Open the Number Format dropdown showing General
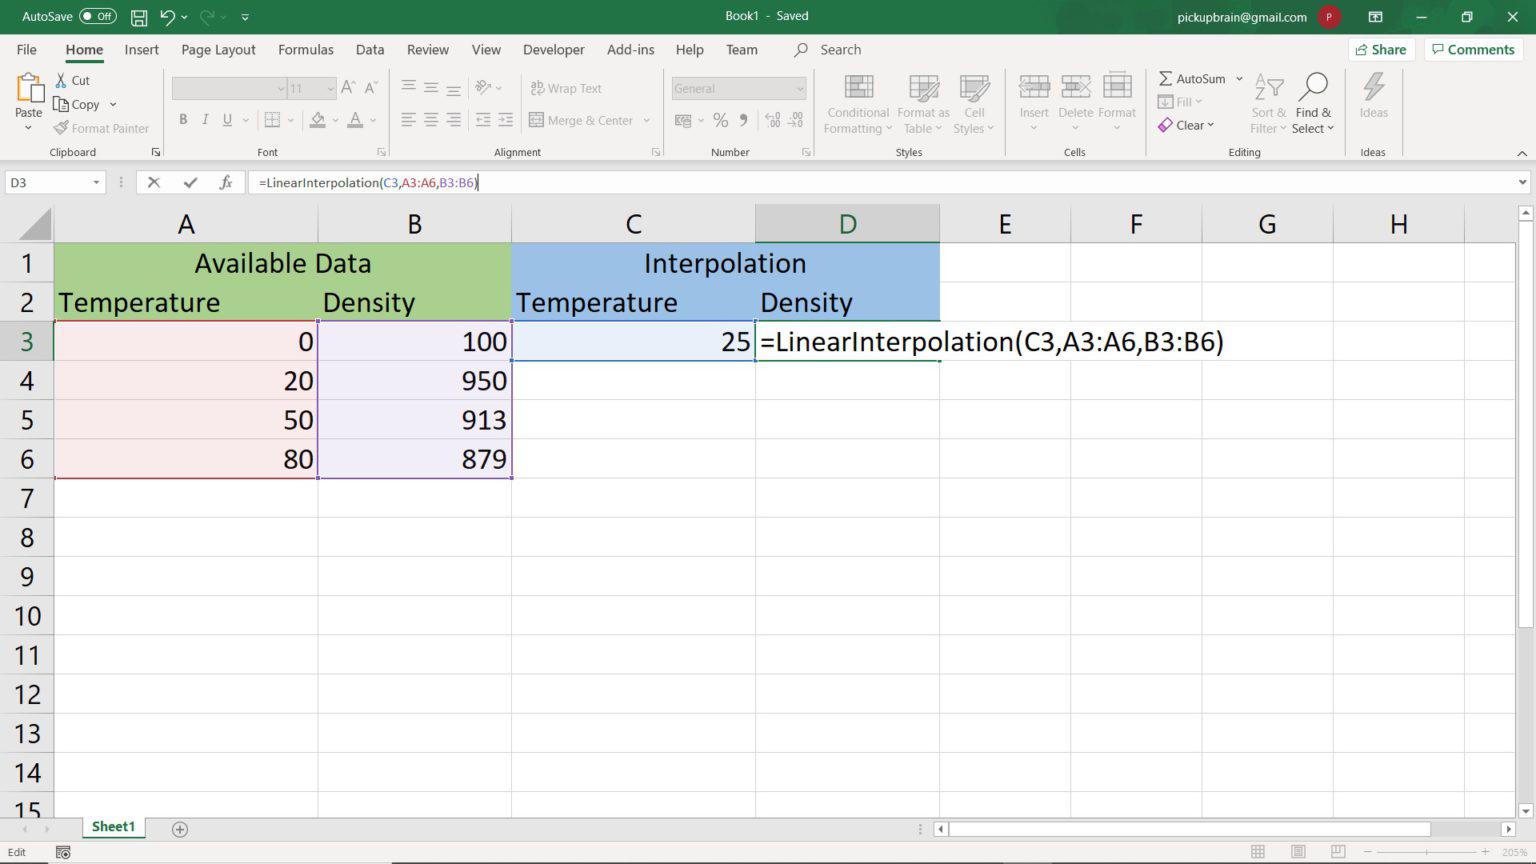1536x864 pixels. (738, 88)
